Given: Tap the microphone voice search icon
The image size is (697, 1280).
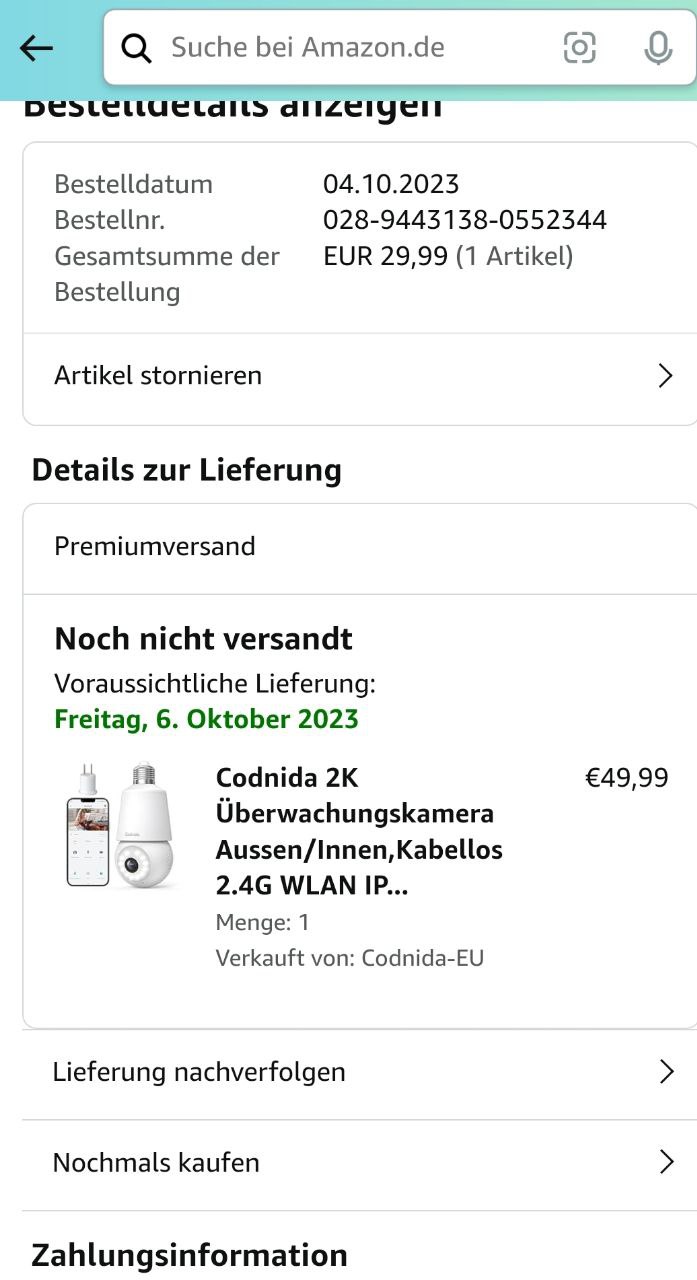Looking at the screenshot, I should tap(658, 48).
